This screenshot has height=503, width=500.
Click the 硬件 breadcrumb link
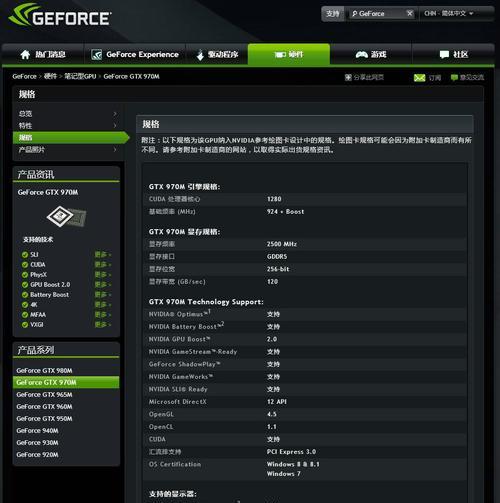pyautogui.click(x=50, y=77)
